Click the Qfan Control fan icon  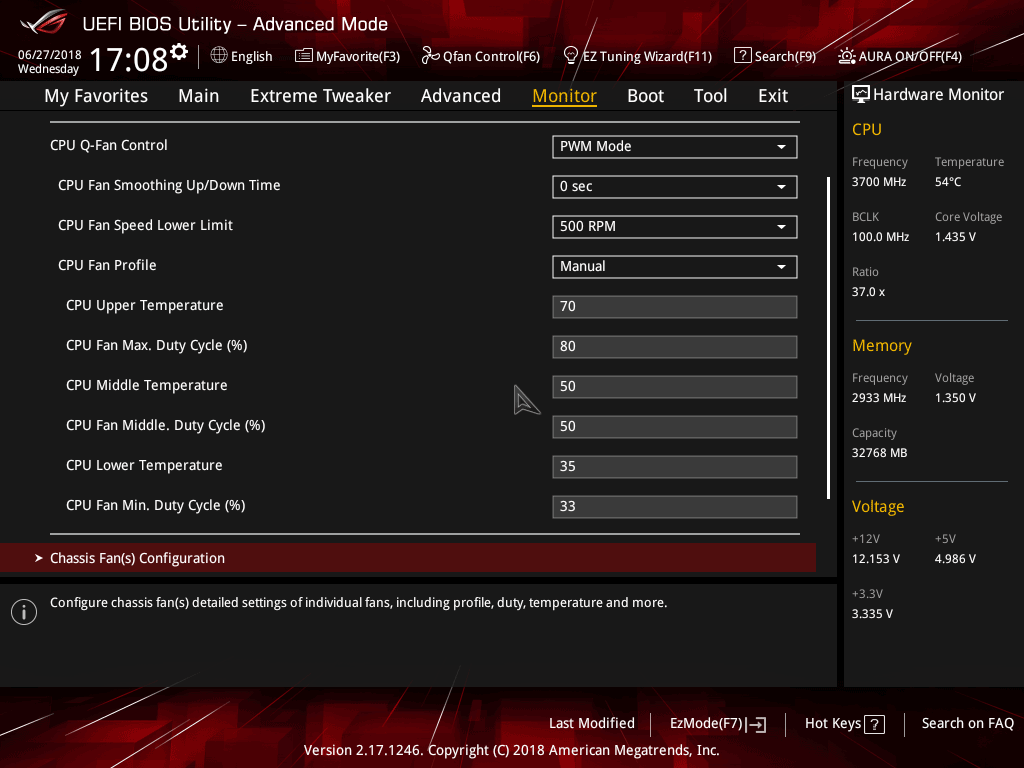point(430,56)
